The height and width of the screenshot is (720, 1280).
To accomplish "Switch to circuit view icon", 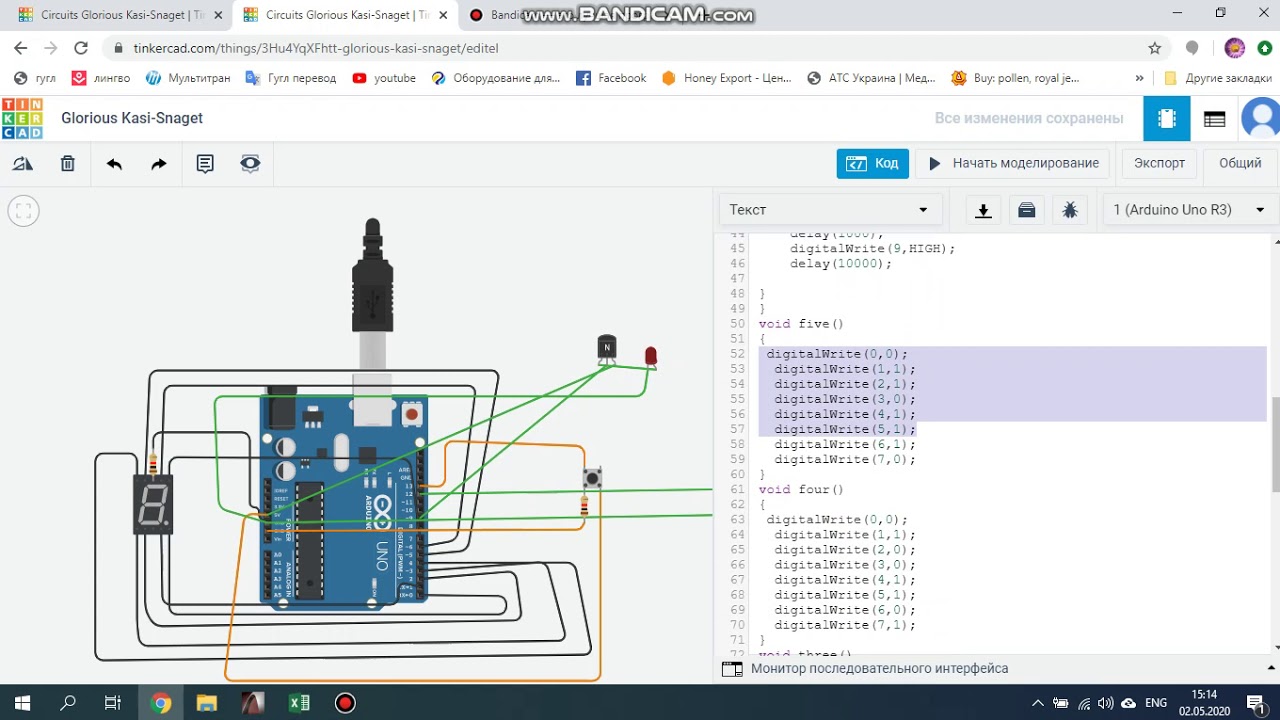I will click(x=1167, y=118).
